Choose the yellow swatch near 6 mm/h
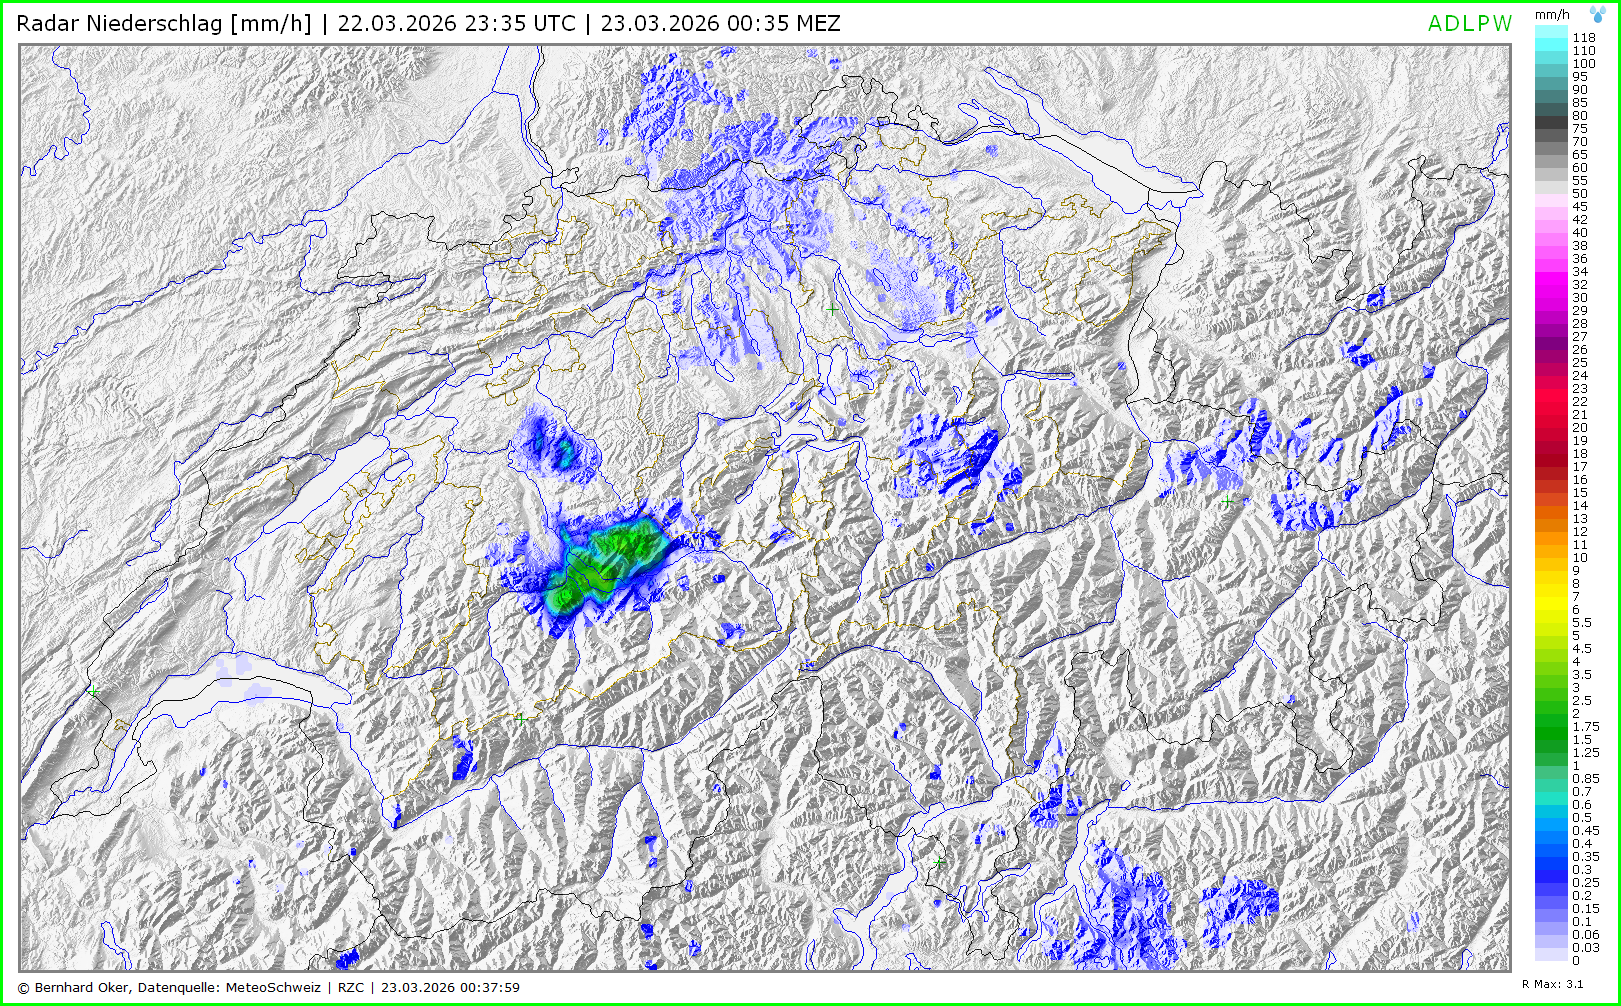Screen dimensions: 1621x1006 1551,609
